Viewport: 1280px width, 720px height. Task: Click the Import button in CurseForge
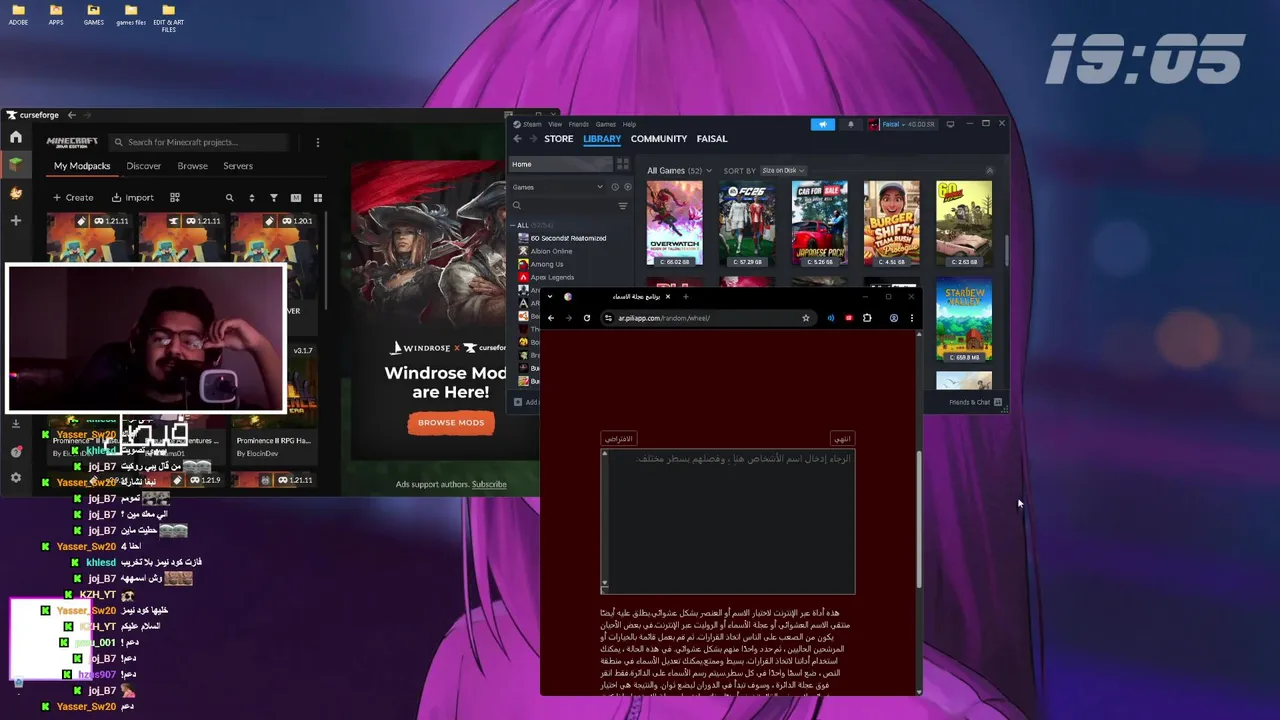coord(132,198)
